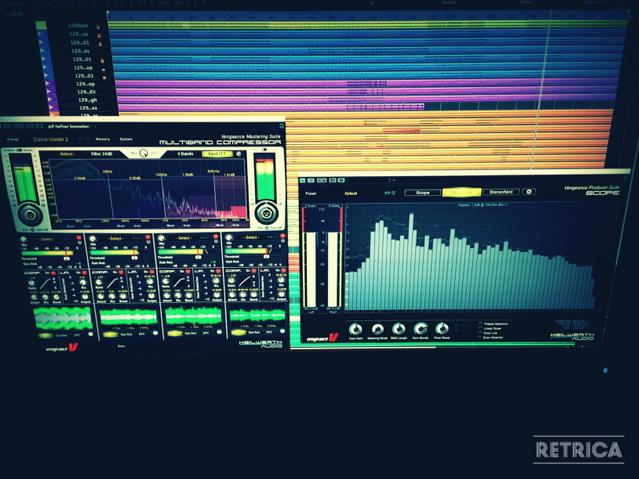Click band 2 Attack knob
Screen dimensions: 639x479
click(100, 296)
